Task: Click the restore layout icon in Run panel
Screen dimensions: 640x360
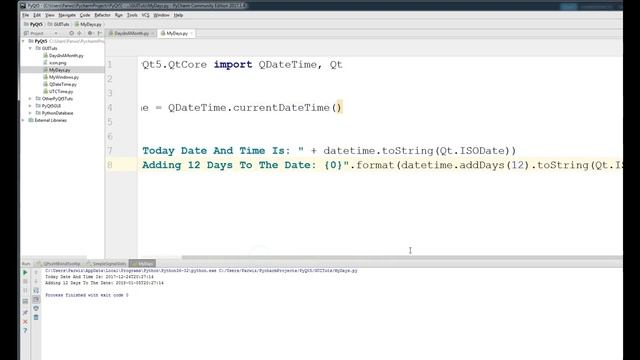Action: click(25, 301)
